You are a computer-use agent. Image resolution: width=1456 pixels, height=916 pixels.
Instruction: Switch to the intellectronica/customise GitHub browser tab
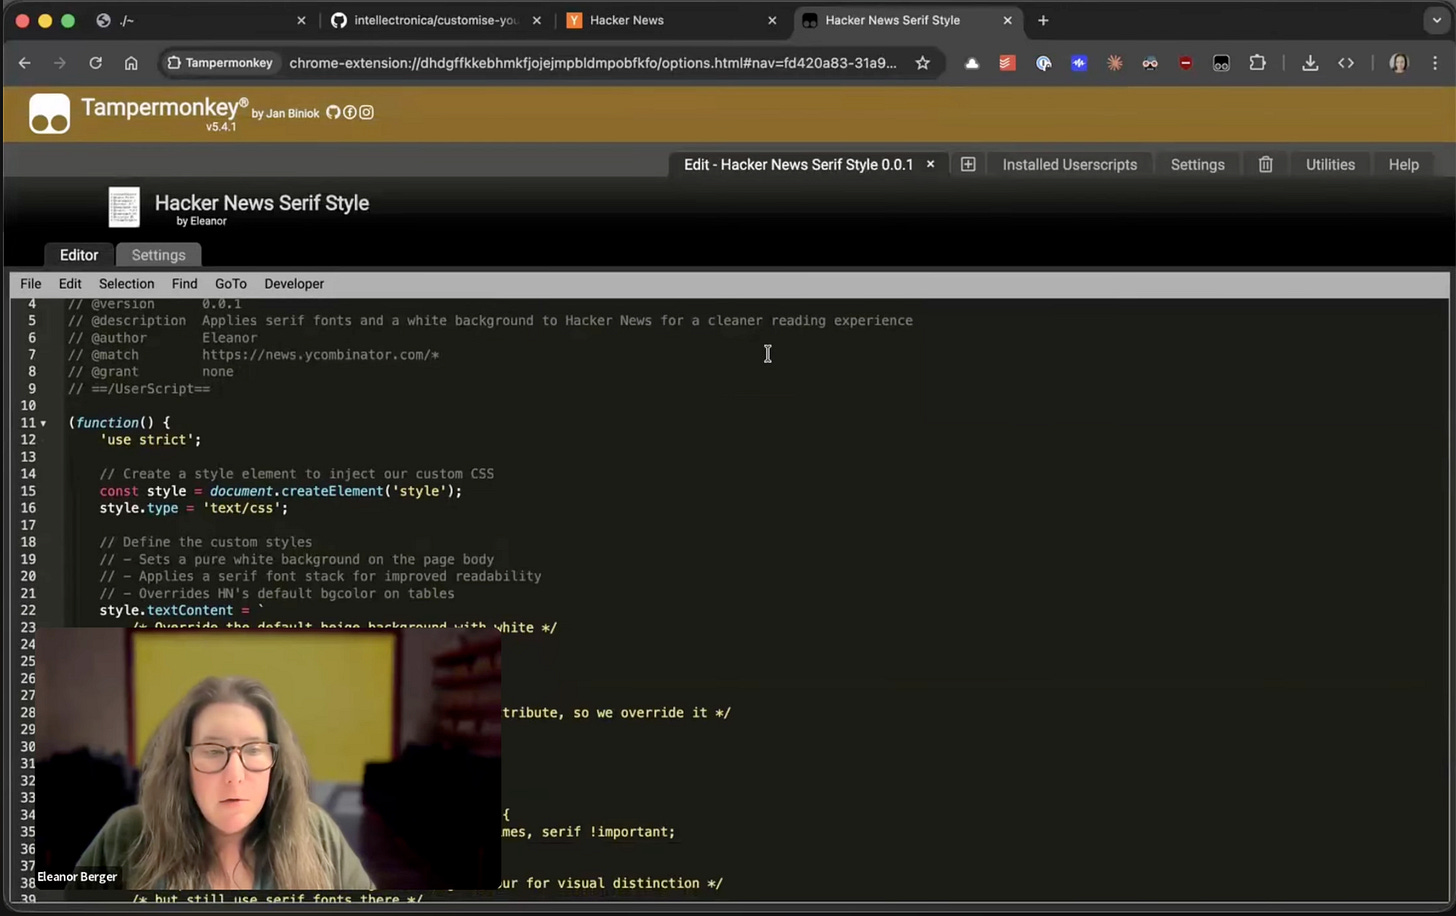(x=437, y=20)
